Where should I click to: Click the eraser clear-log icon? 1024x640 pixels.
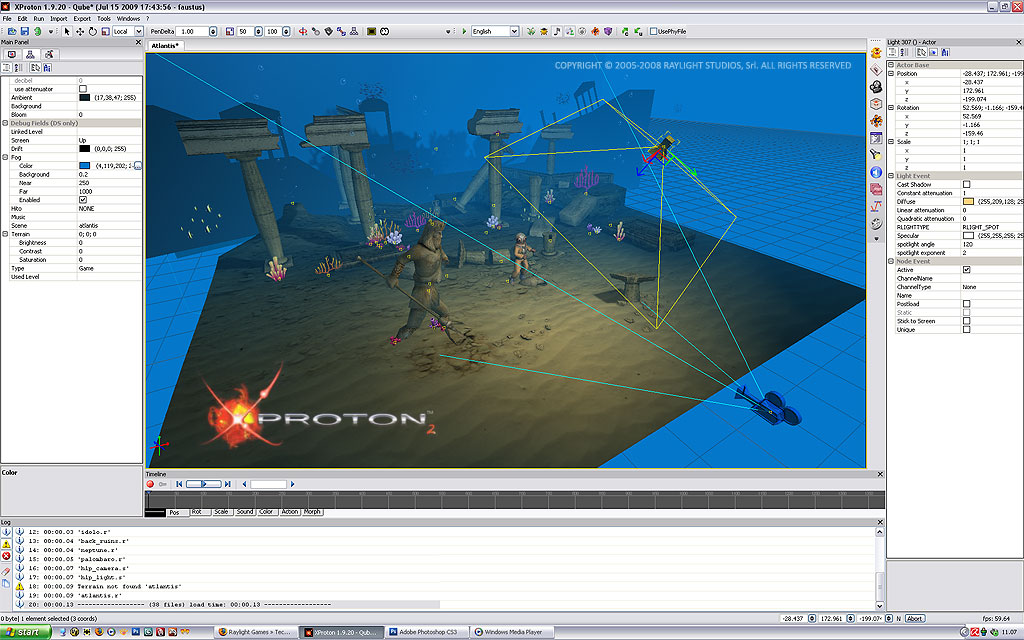click(6, 571)
